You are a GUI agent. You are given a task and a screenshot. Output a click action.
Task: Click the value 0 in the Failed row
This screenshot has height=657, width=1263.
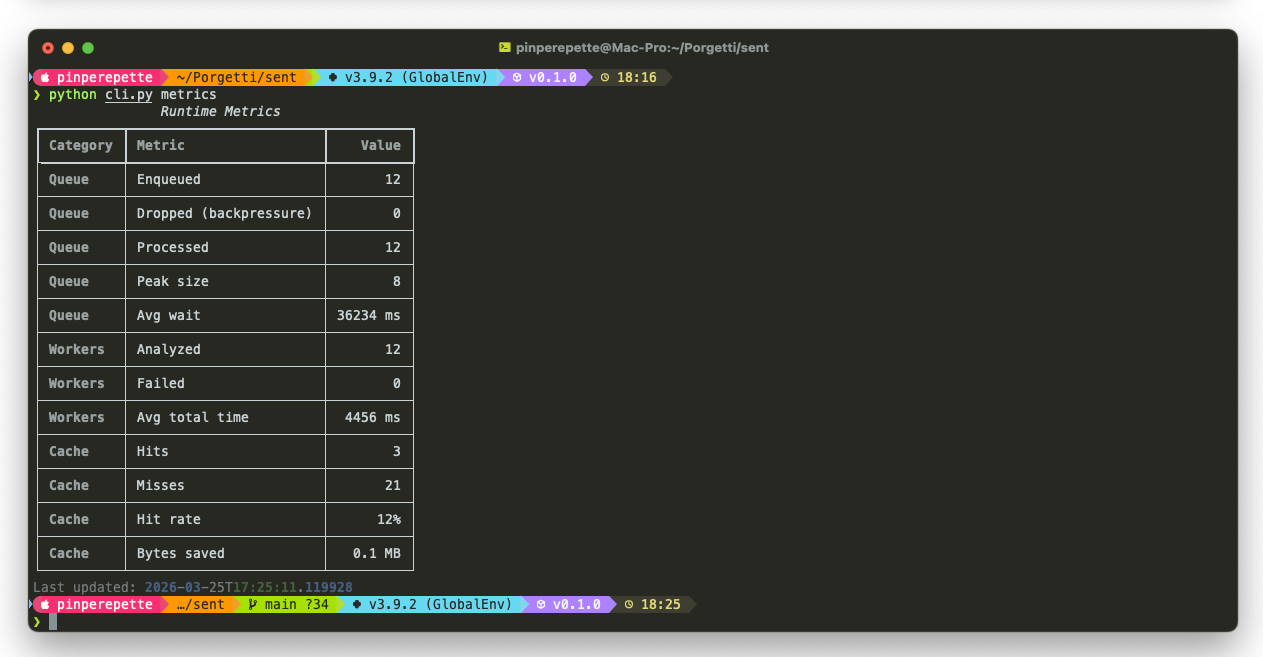click(x=397, y=383)
